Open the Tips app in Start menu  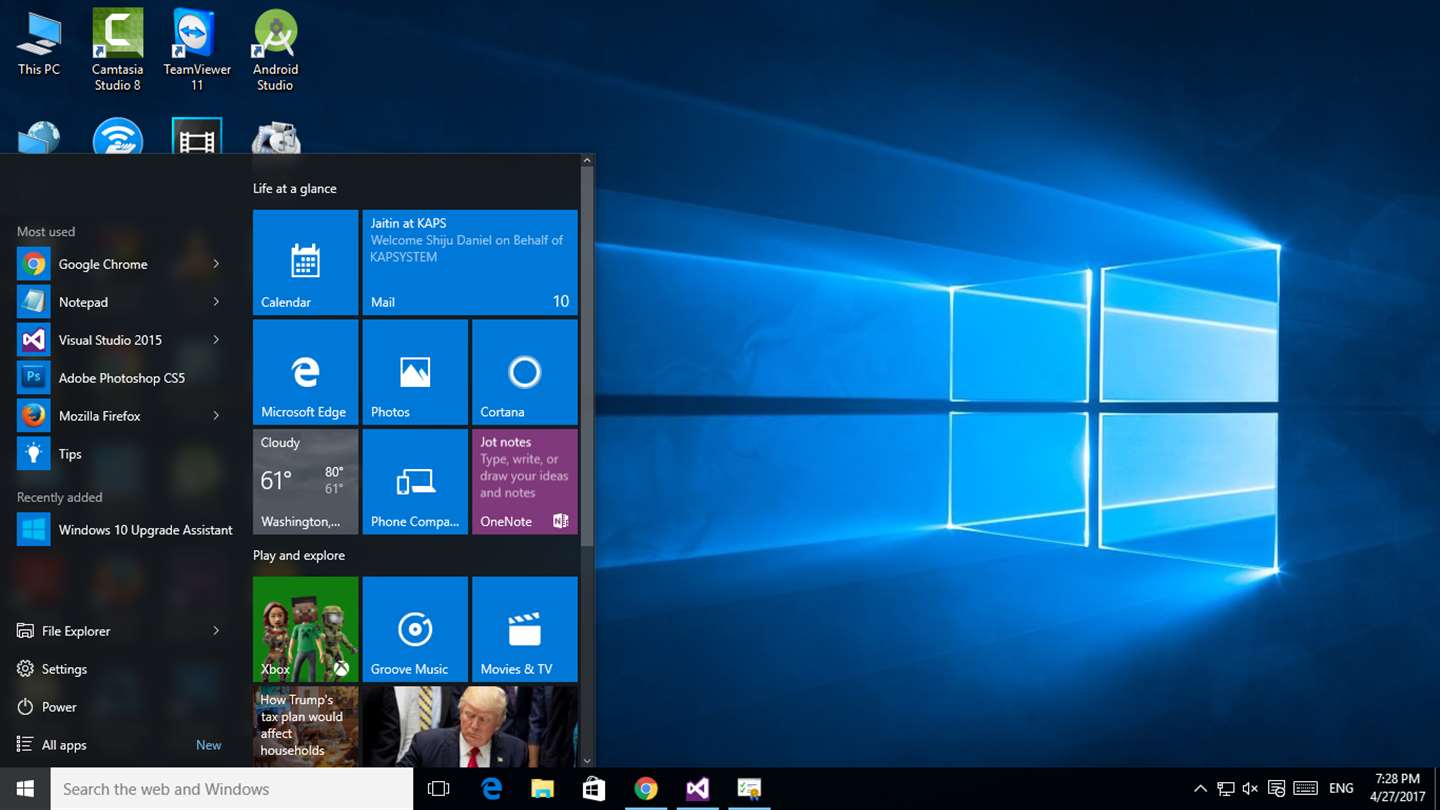click(120, 454)
